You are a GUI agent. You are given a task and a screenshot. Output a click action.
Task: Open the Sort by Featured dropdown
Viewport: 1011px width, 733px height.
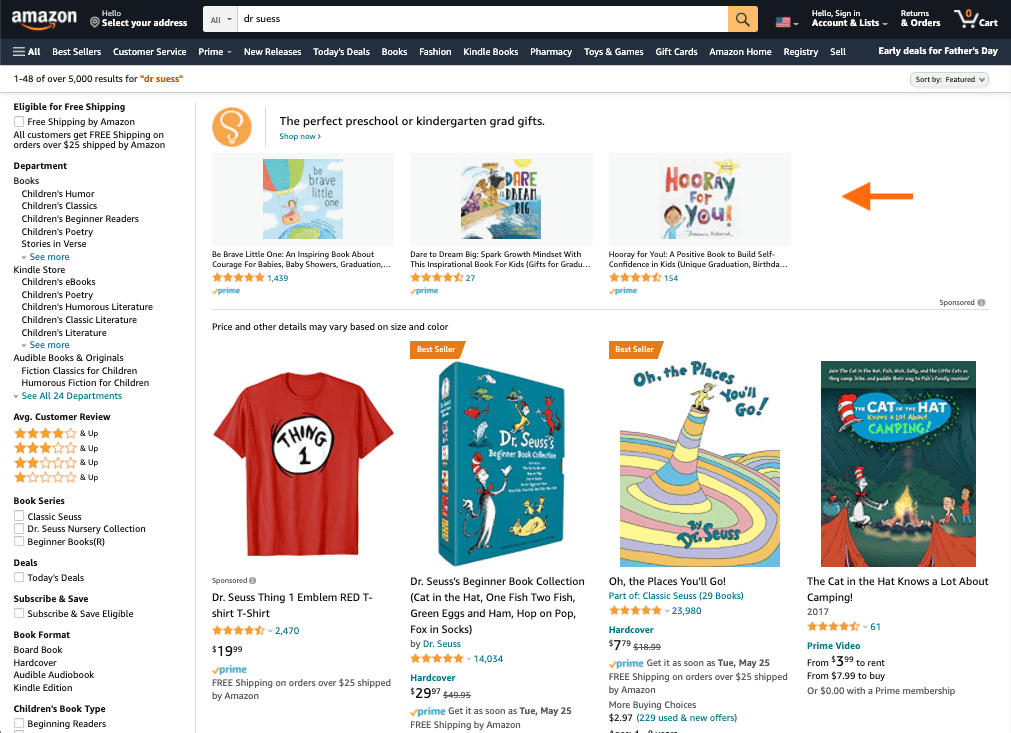pos(950,79)
